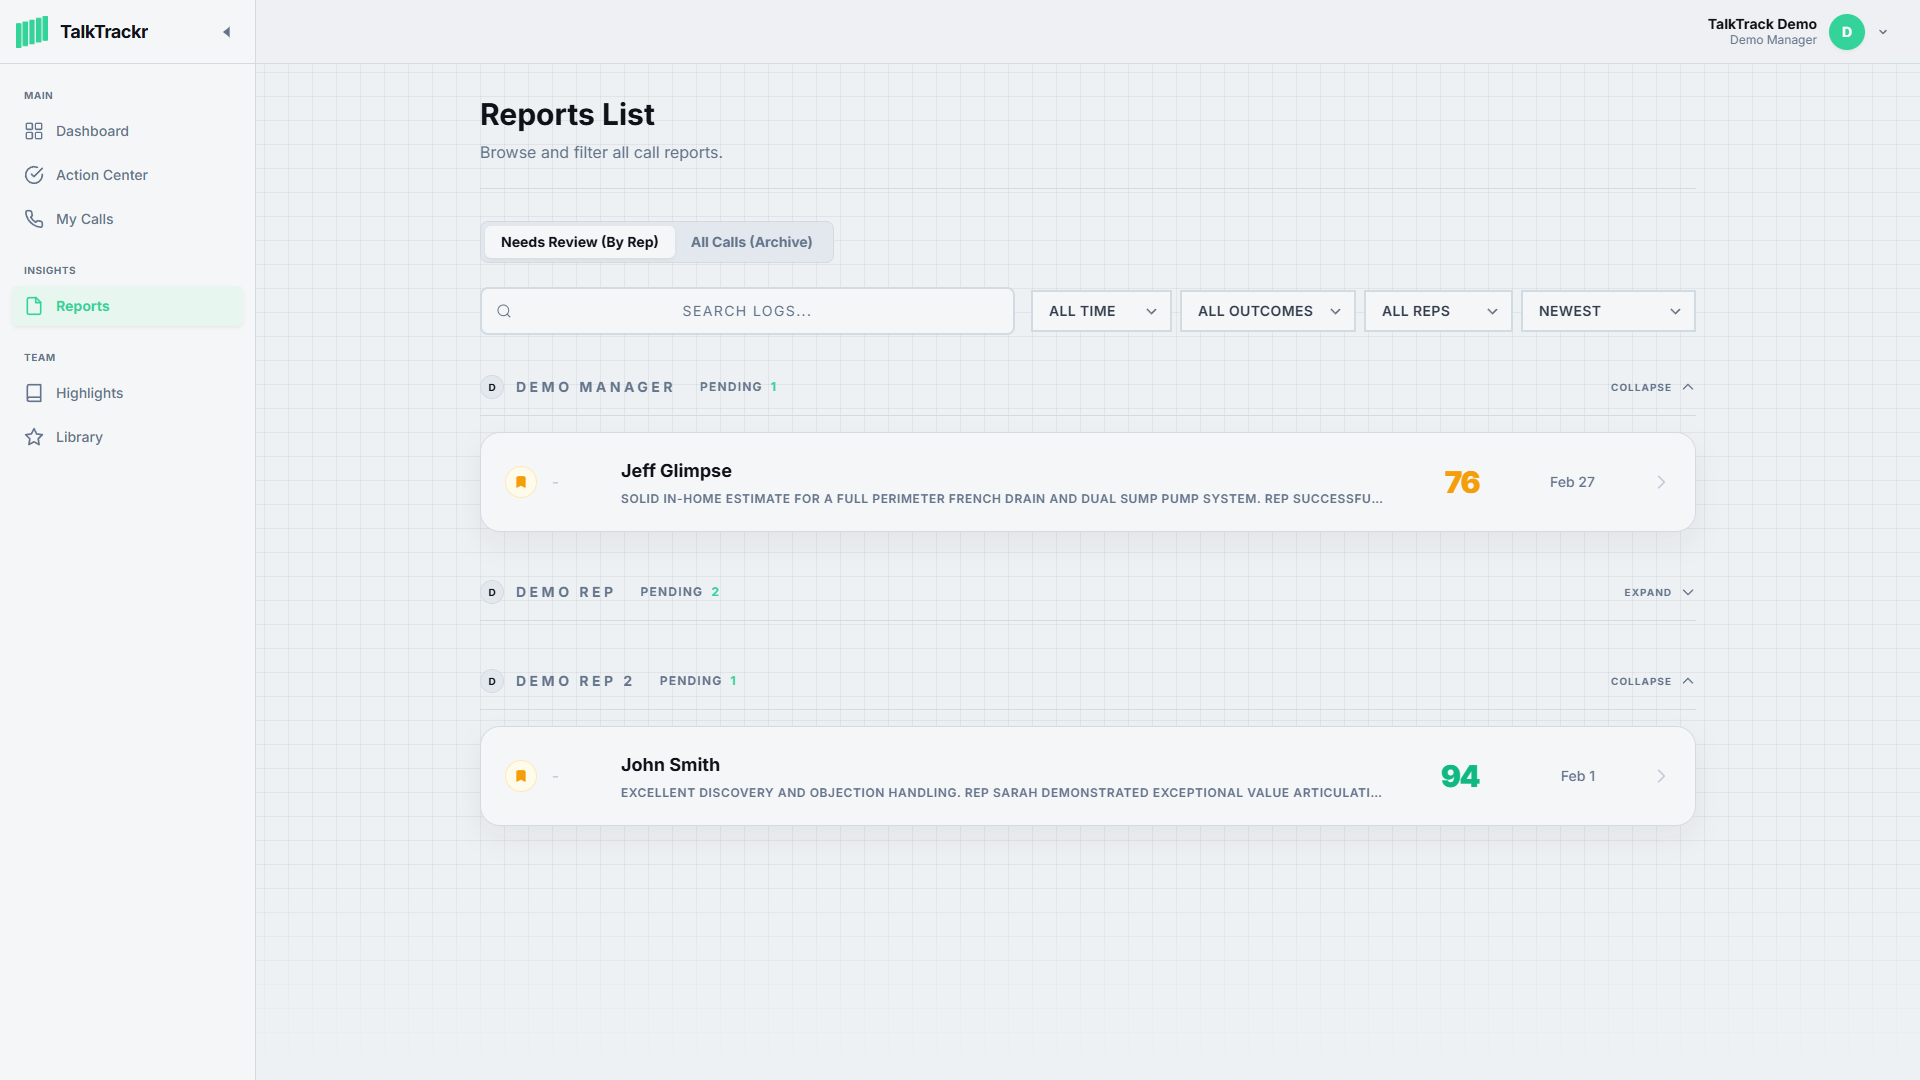Switch to All Calls (Archive) tab
Image resolution: width=1920 pixels, height=1080 pixels.
click(x=751, y=242)
